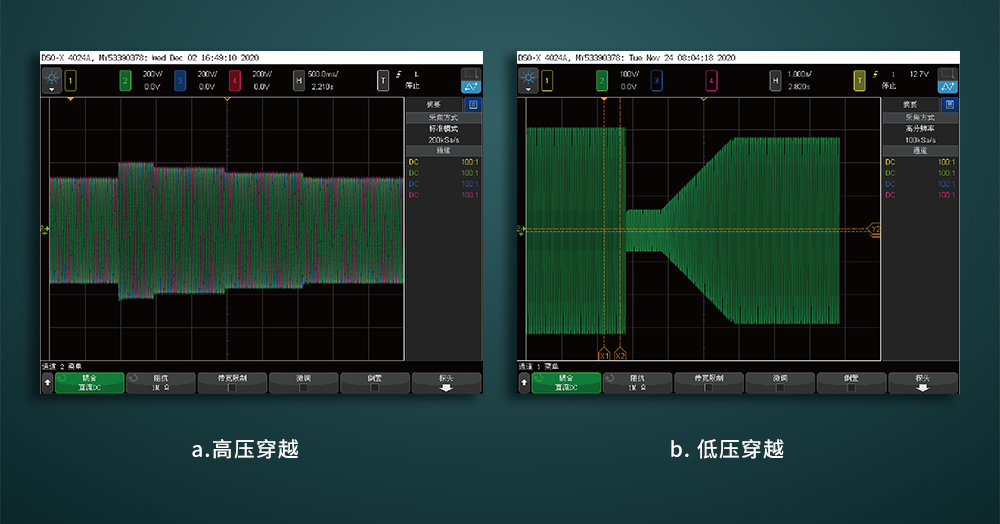Open the 摘要 tab on right scope sidebar
This screenshot has height=524, width=1000.
(x=911, y=104)
